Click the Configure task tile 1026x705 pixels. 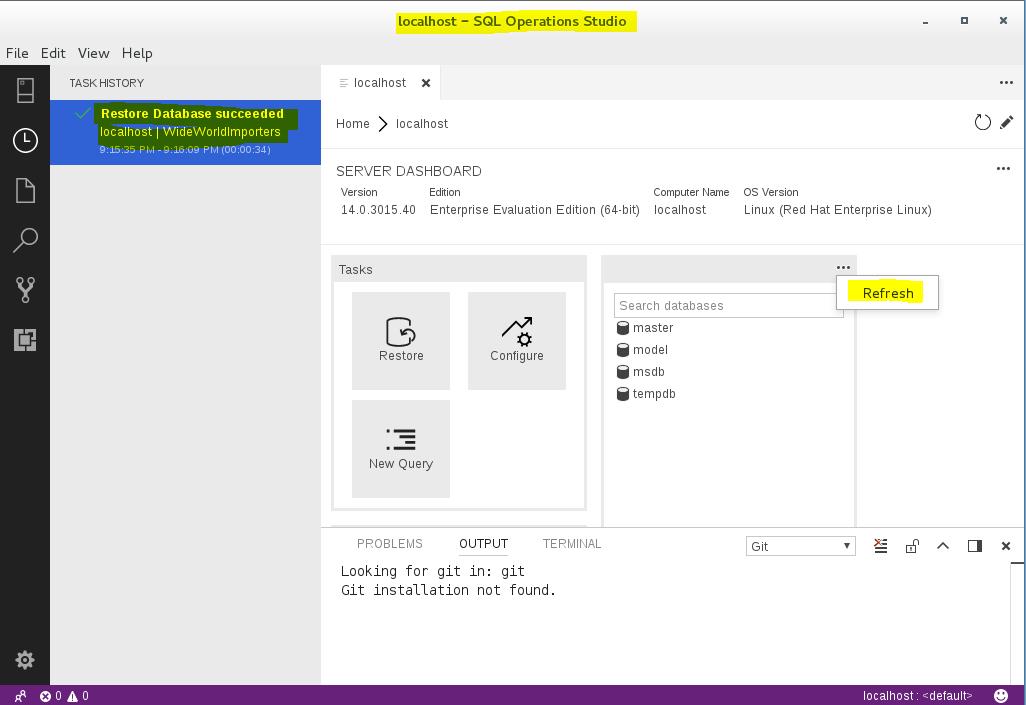(x=517, y=340)
